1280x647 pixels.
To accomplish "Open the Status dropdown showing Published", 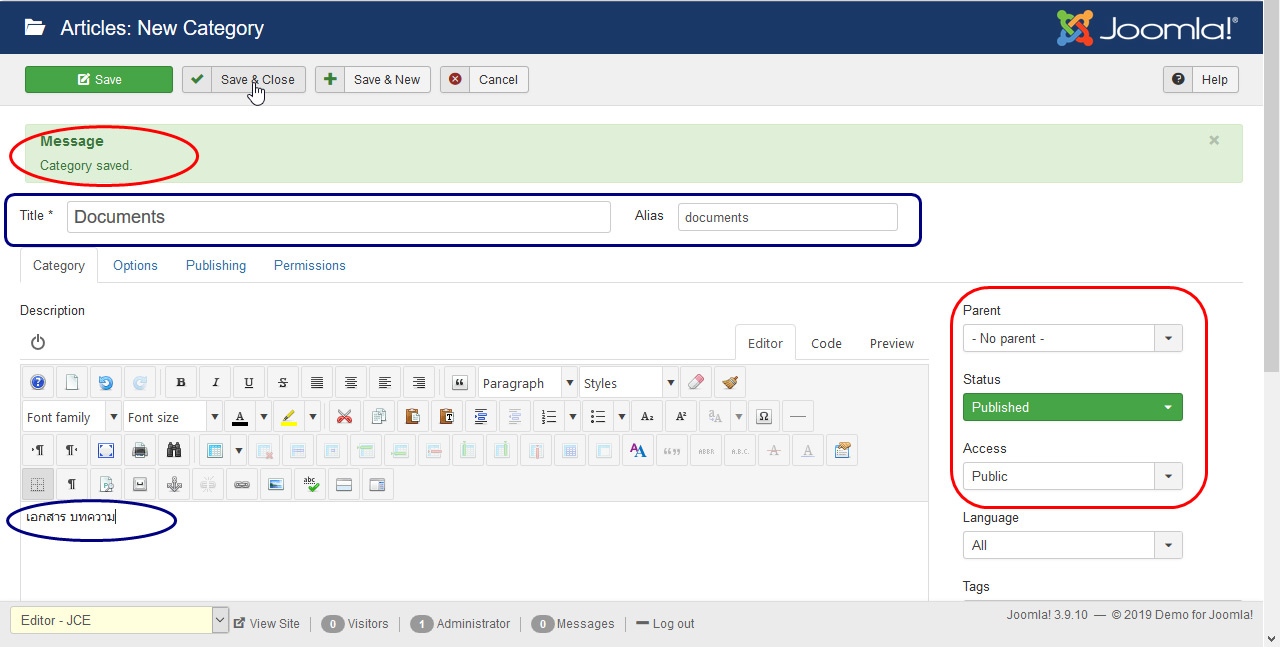I will coord(1071,407).
